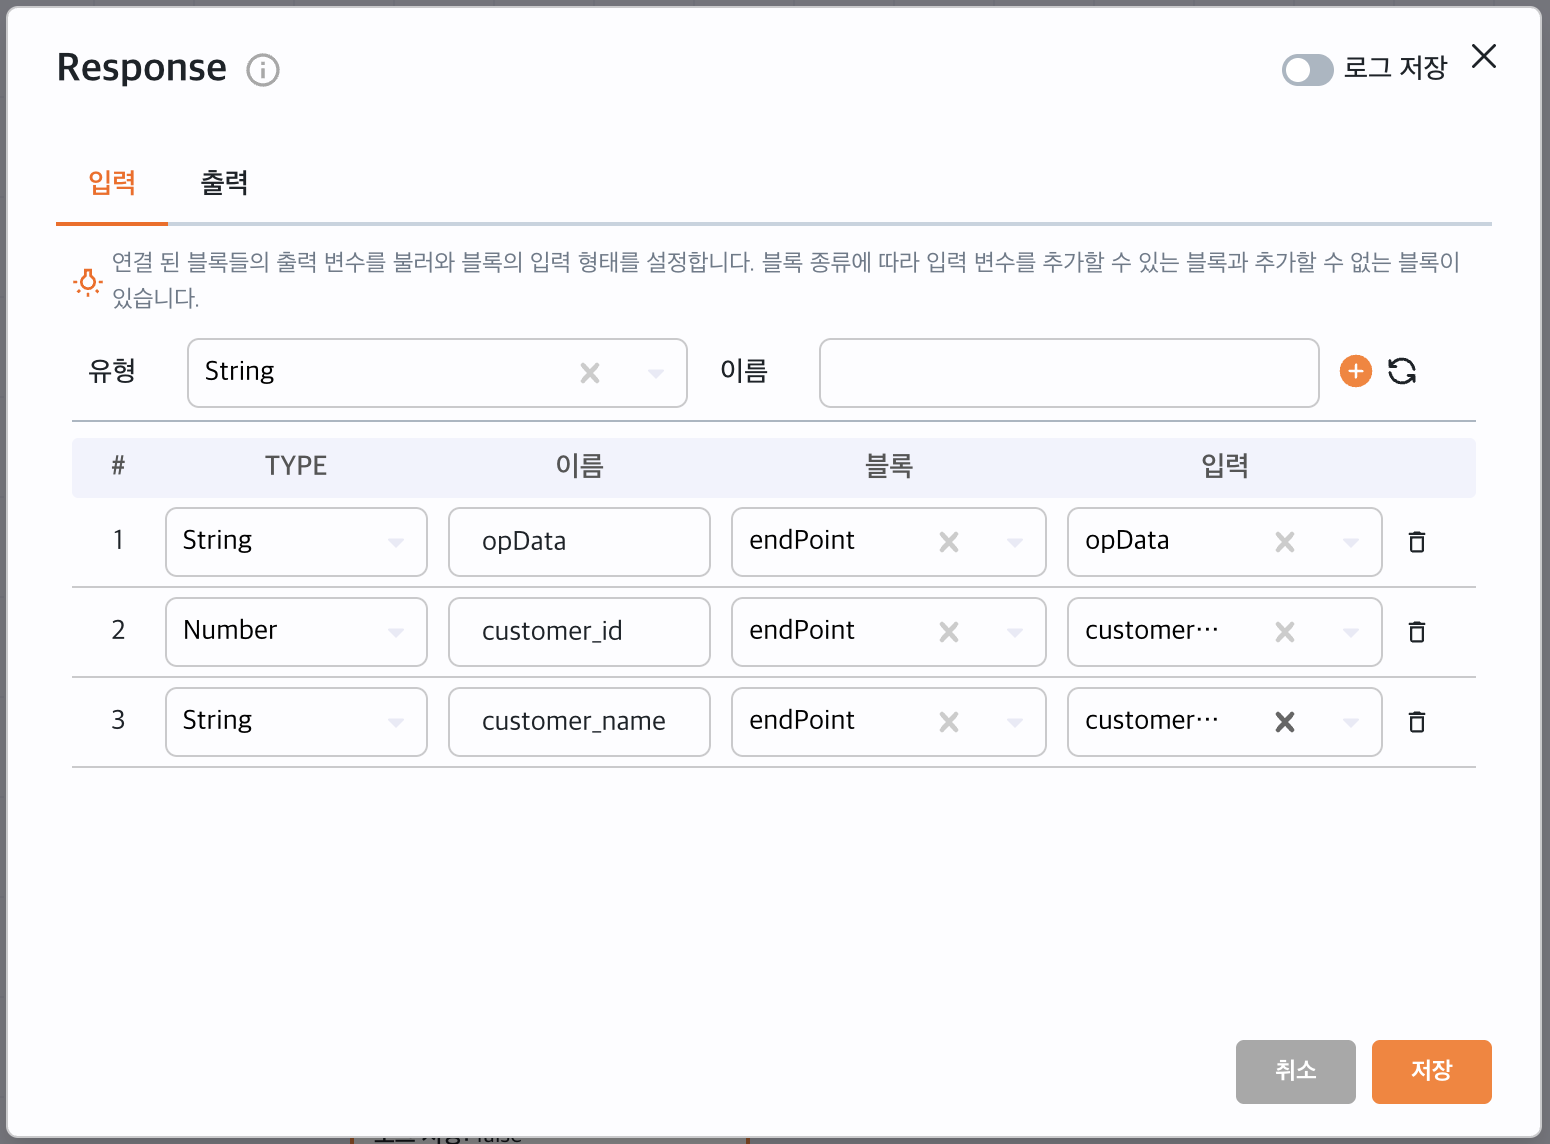Delete the customer_id row with trash icon
1550x1144 pixels.
pos(1416,632)
